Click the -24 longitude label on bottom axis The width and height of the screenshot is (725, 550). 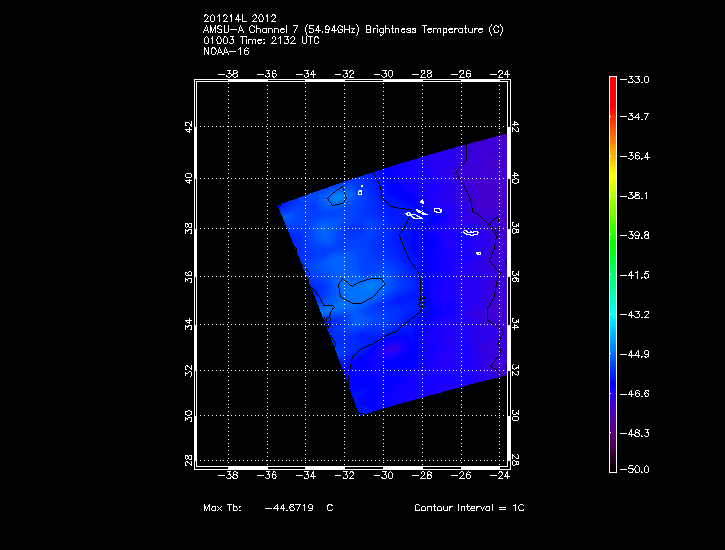coord(499,476)
